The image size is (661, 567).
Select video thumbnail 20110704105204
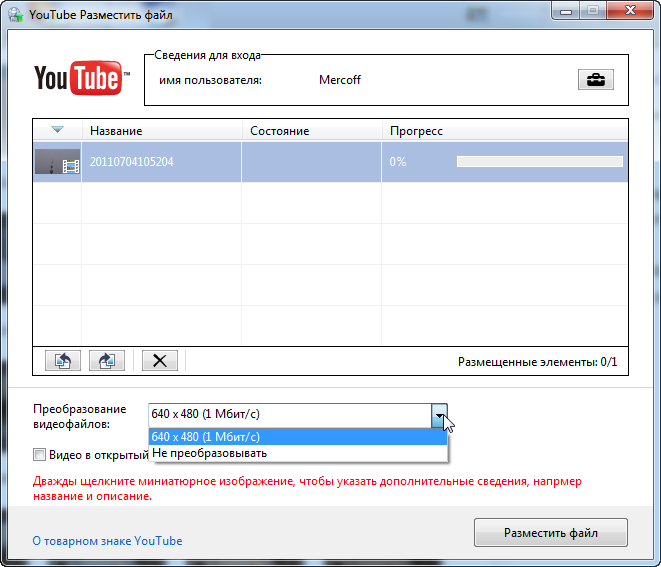pyautogui.click(x=57, y=162)
